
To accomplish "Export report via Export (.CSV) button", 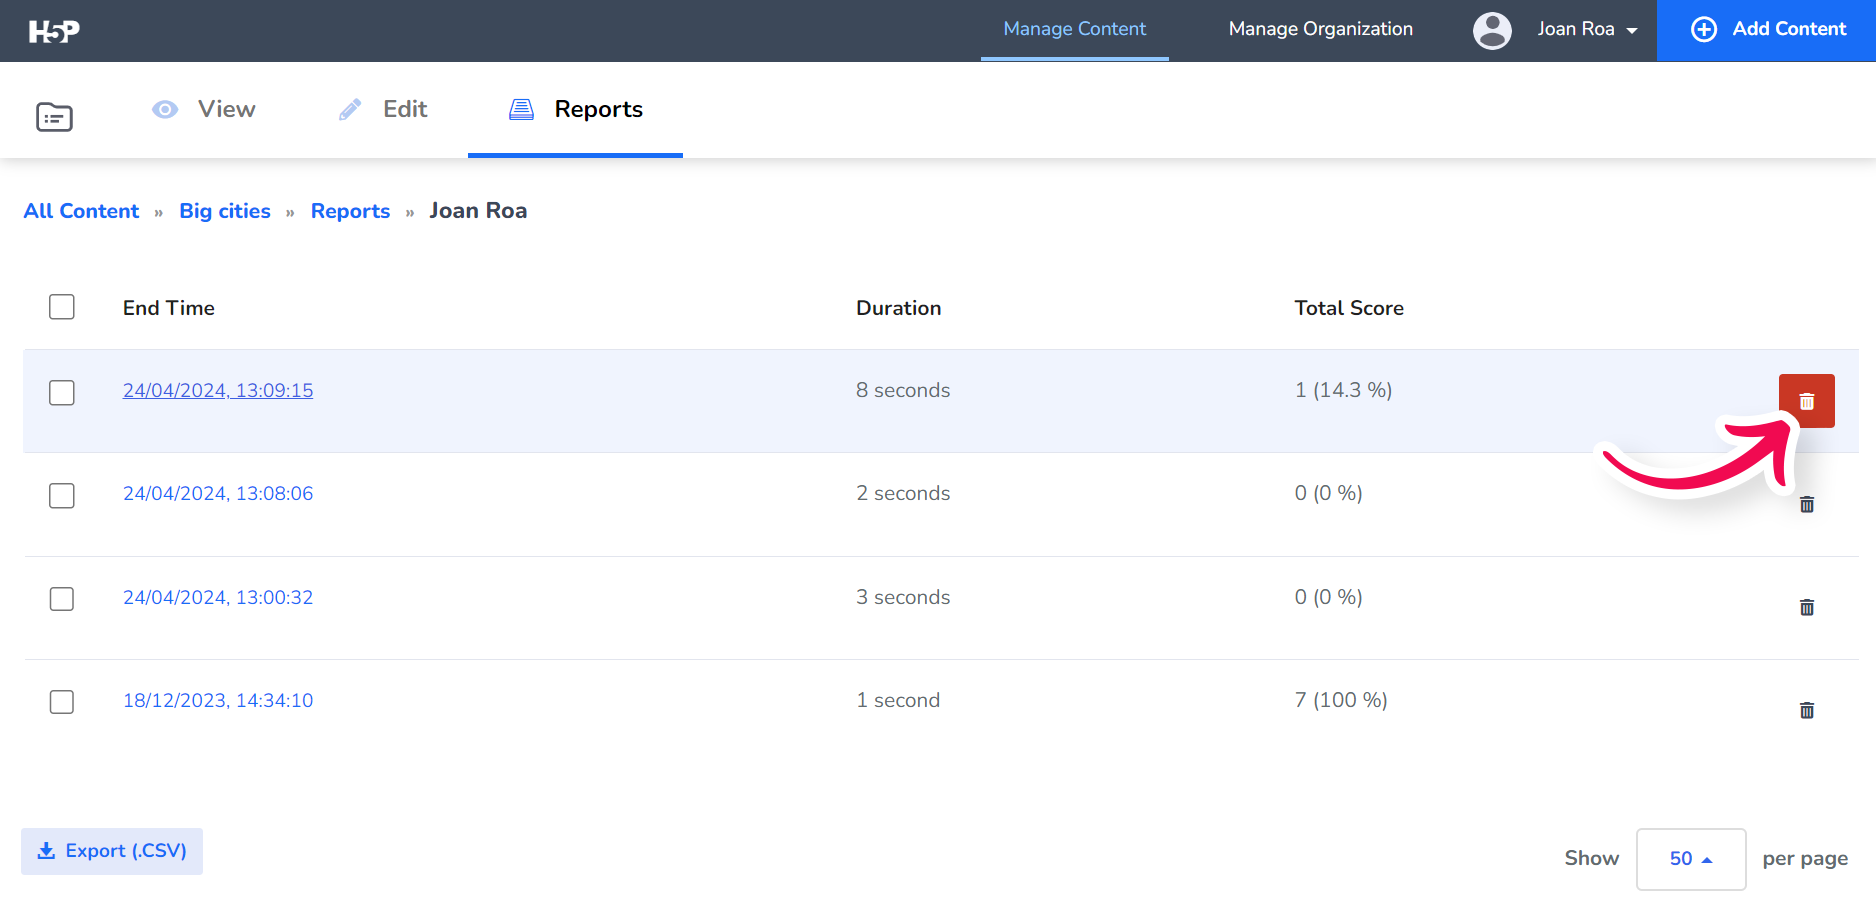I will [112, 851].
